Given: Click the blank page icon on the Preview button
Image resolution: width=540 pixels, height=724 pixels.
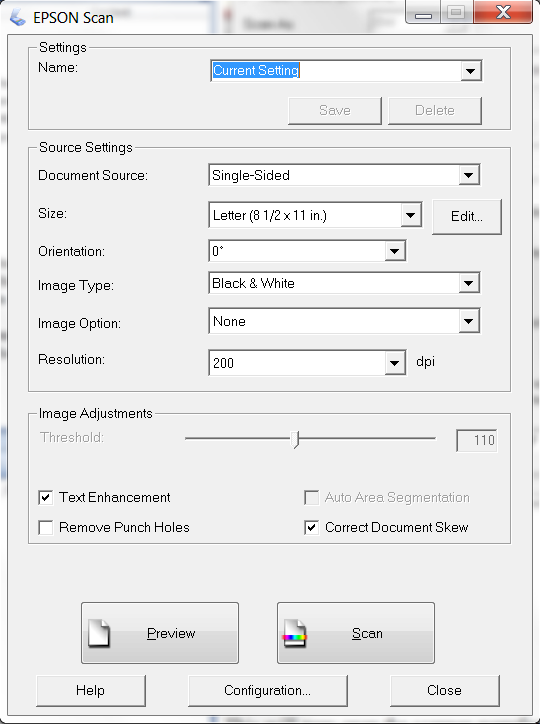Looking at the screenshot, I should pyautogui.click(x=99, y=633).
